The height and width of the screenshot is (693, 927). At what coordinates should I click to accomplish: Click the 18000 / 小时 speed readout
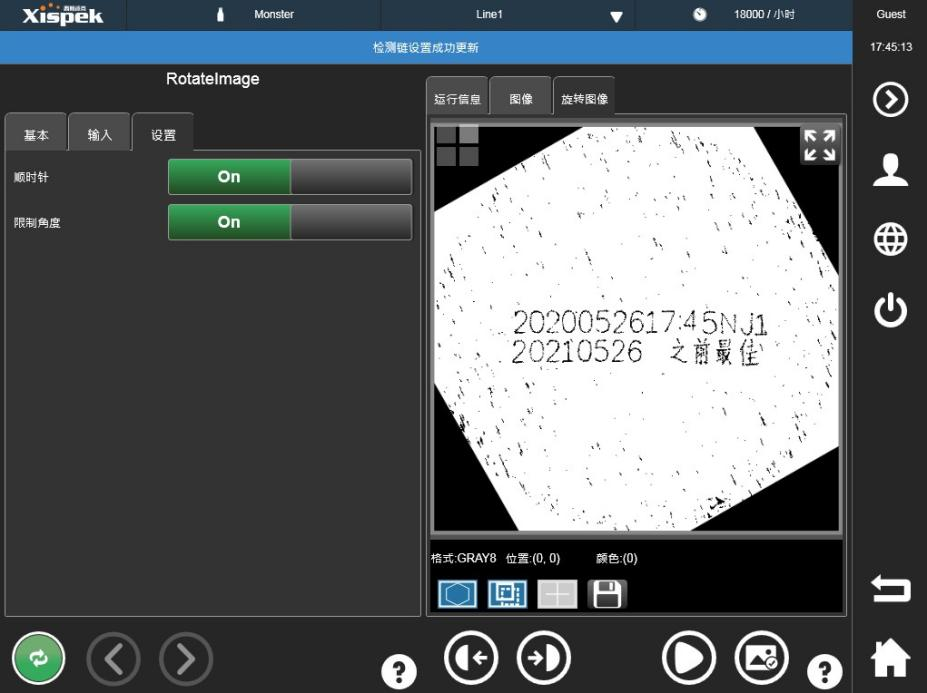coord(764,14)
